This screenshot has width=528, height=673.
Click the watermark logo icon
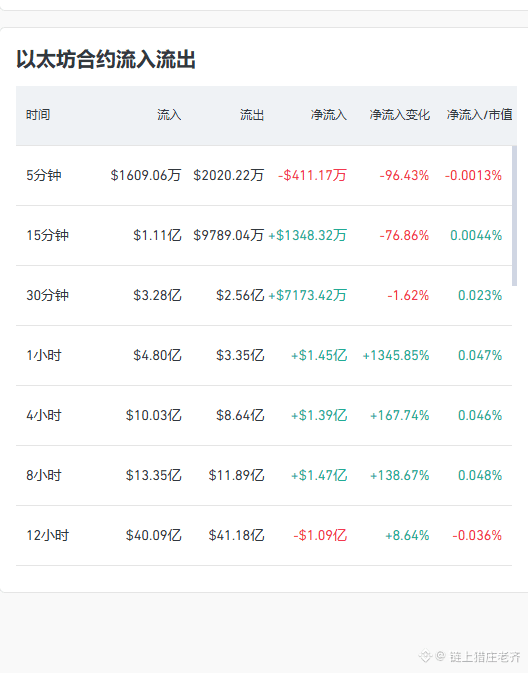point(425,656)
